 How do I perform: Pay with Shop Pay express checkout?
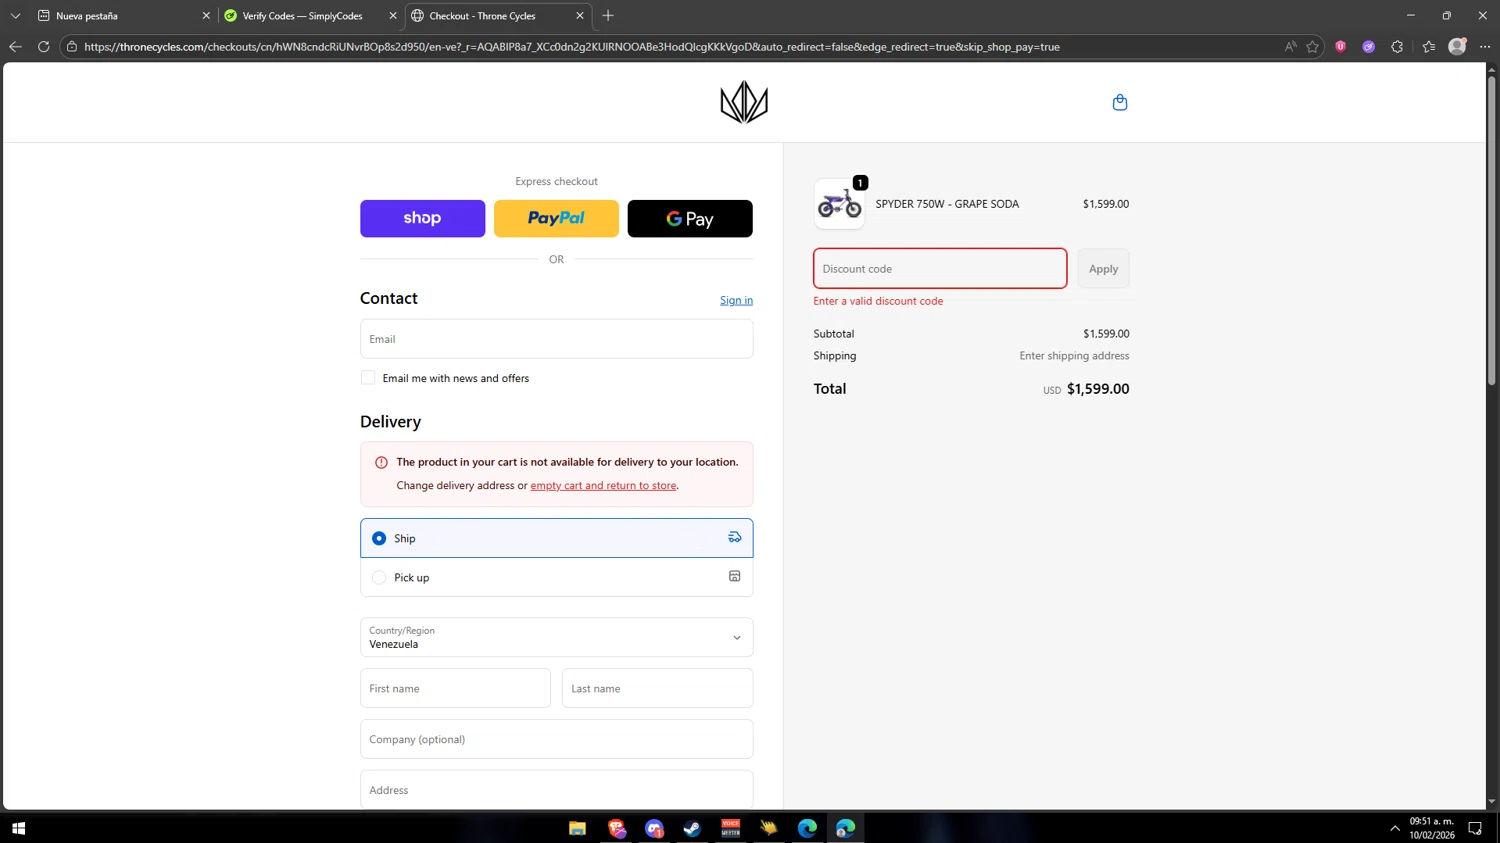pos(423,218)
